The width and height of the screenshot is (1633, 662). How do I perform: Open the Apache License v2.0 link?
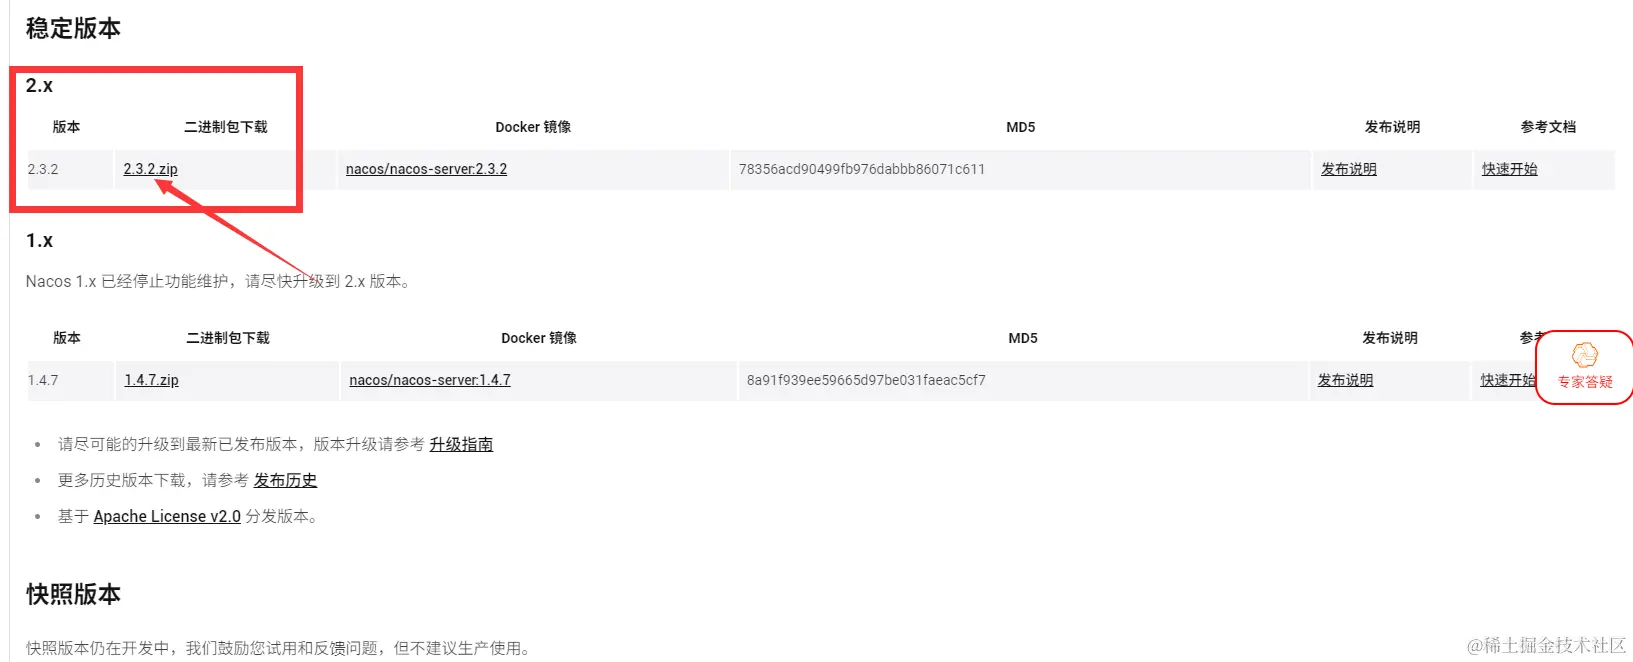(167, 516)
